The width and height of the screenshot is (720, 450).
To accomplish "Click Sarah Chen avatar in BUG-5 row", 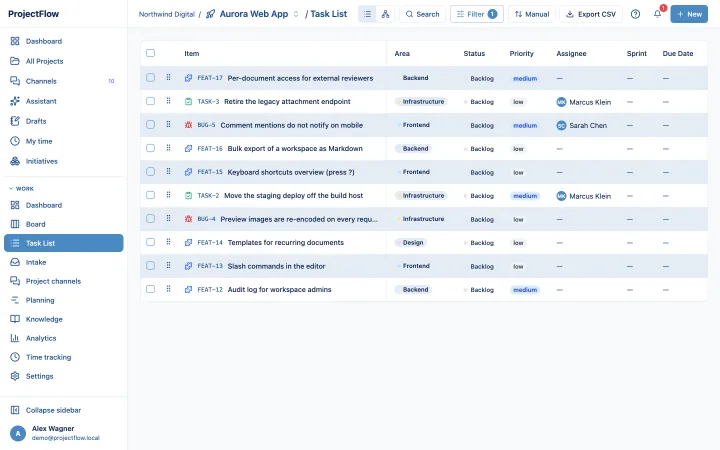I will tap(561, 125).
